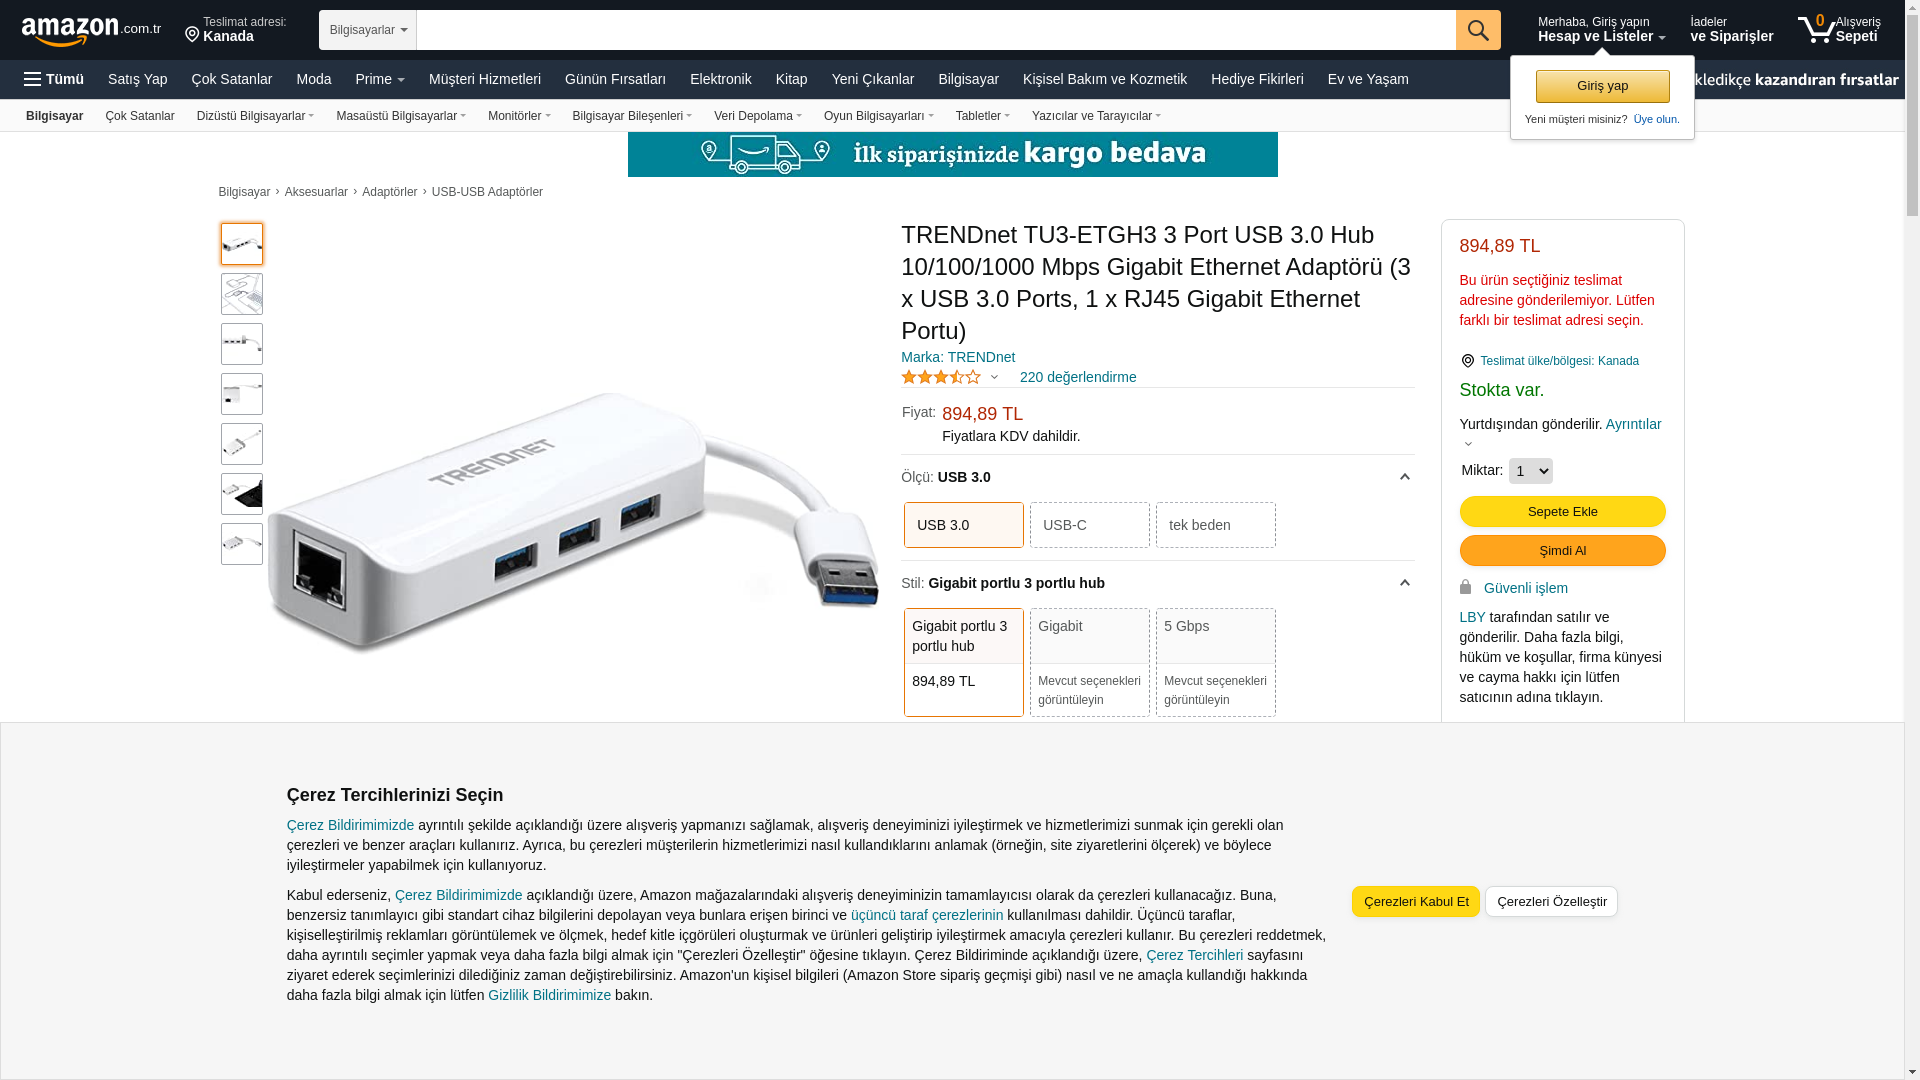The image size is (1920, 1080).
Task: Click the star rating icons
Action: 941,377
